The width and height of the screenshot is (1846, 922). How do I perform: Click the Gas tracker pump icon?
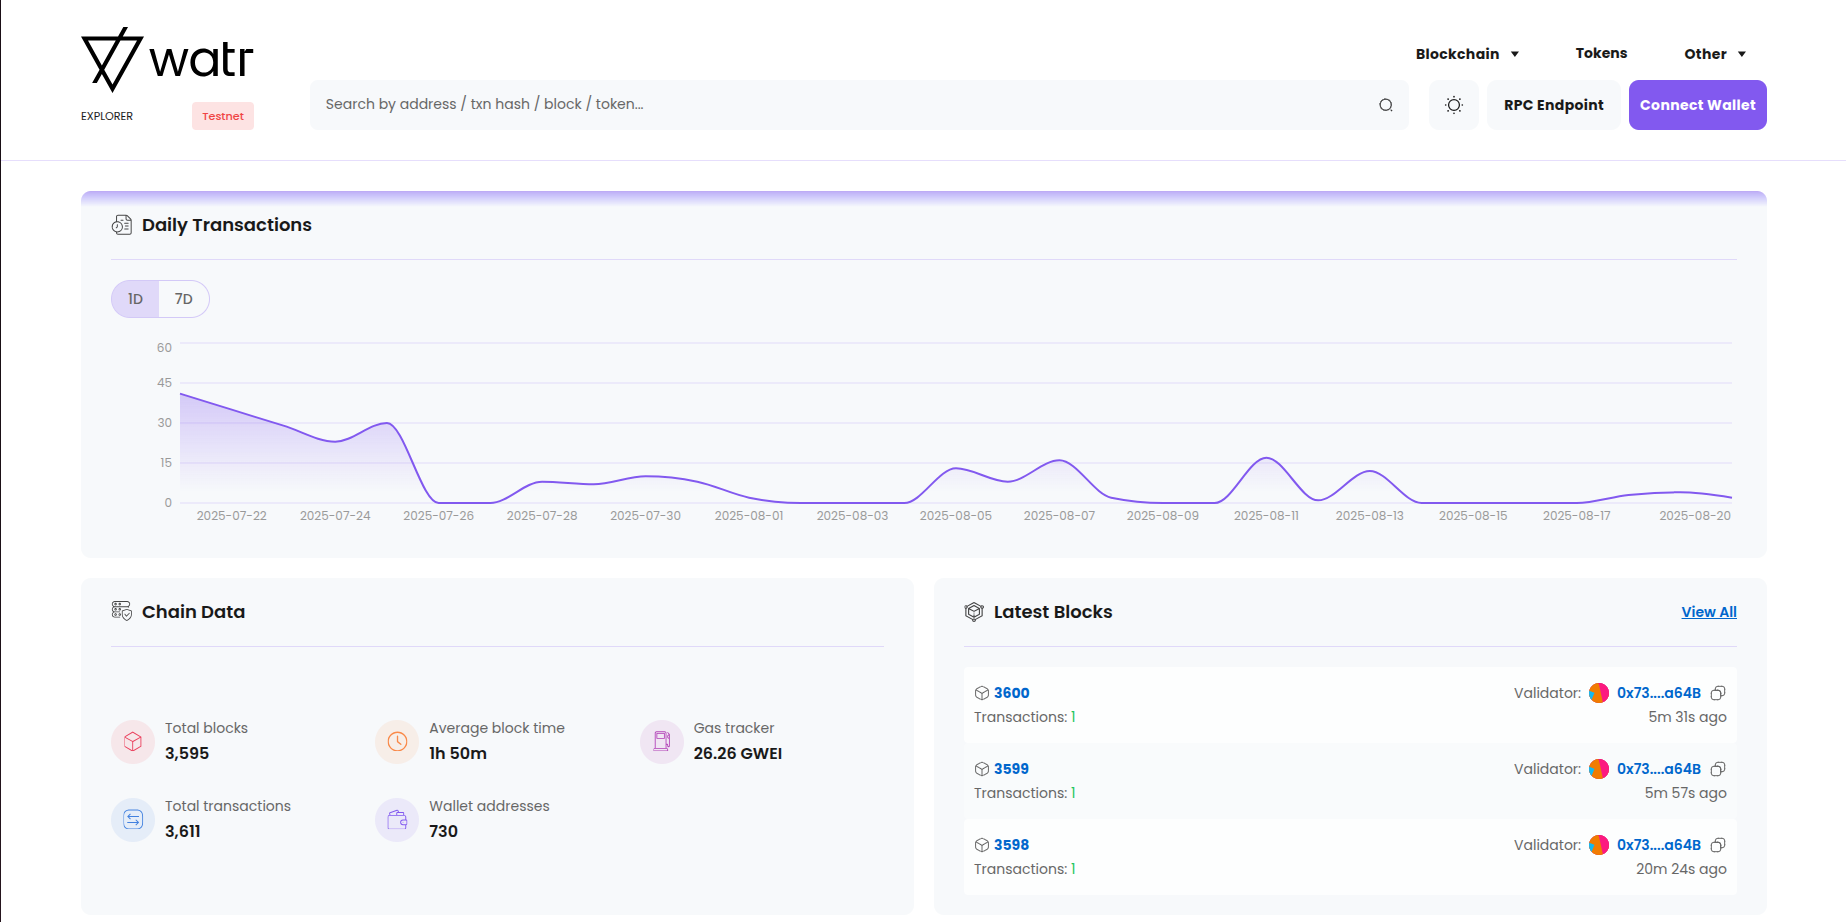(661, 742)
